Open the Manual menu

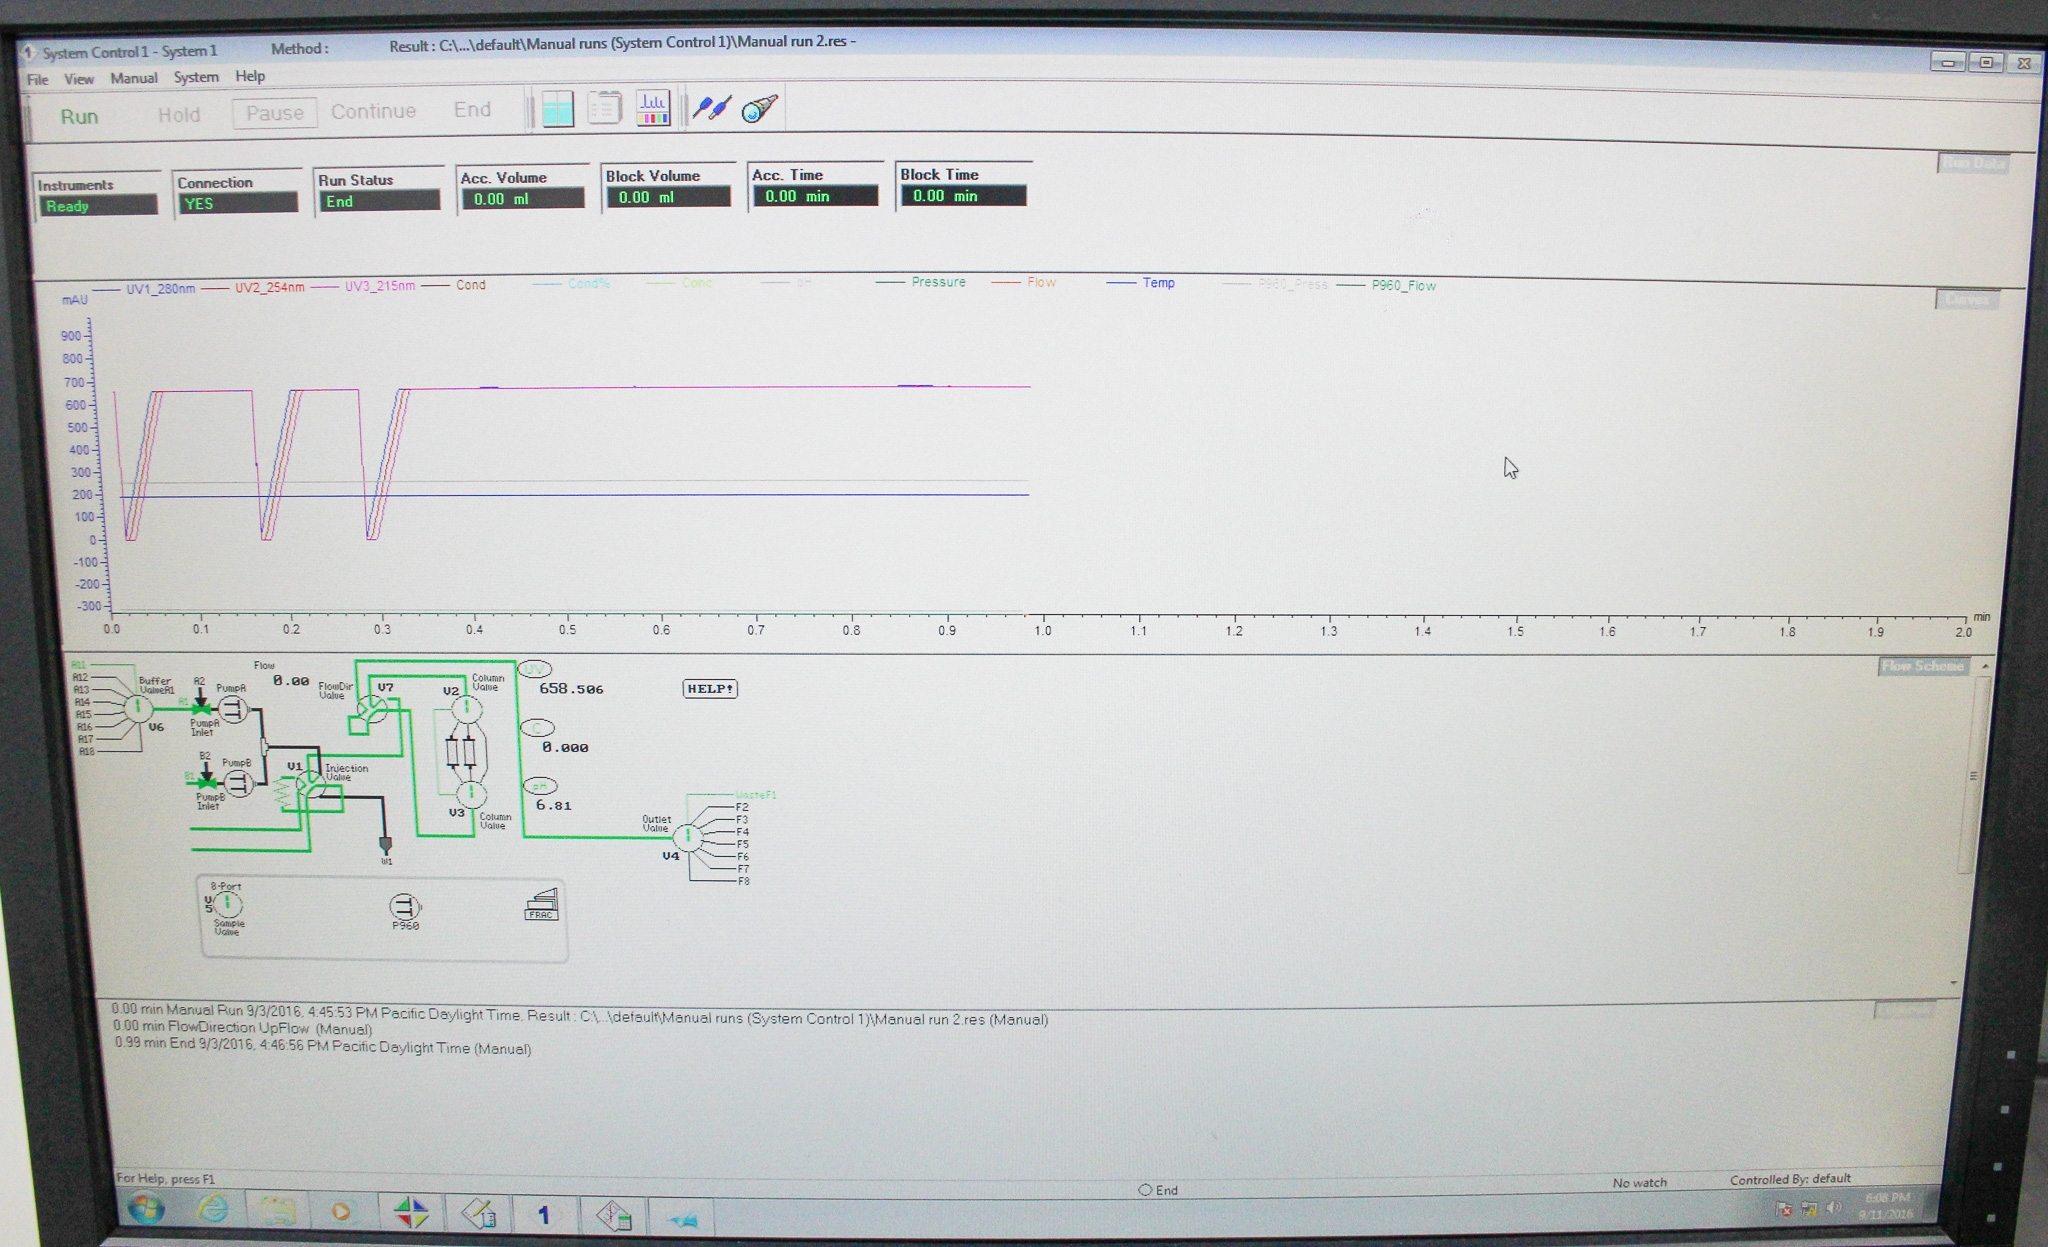(x=133, y=77)
